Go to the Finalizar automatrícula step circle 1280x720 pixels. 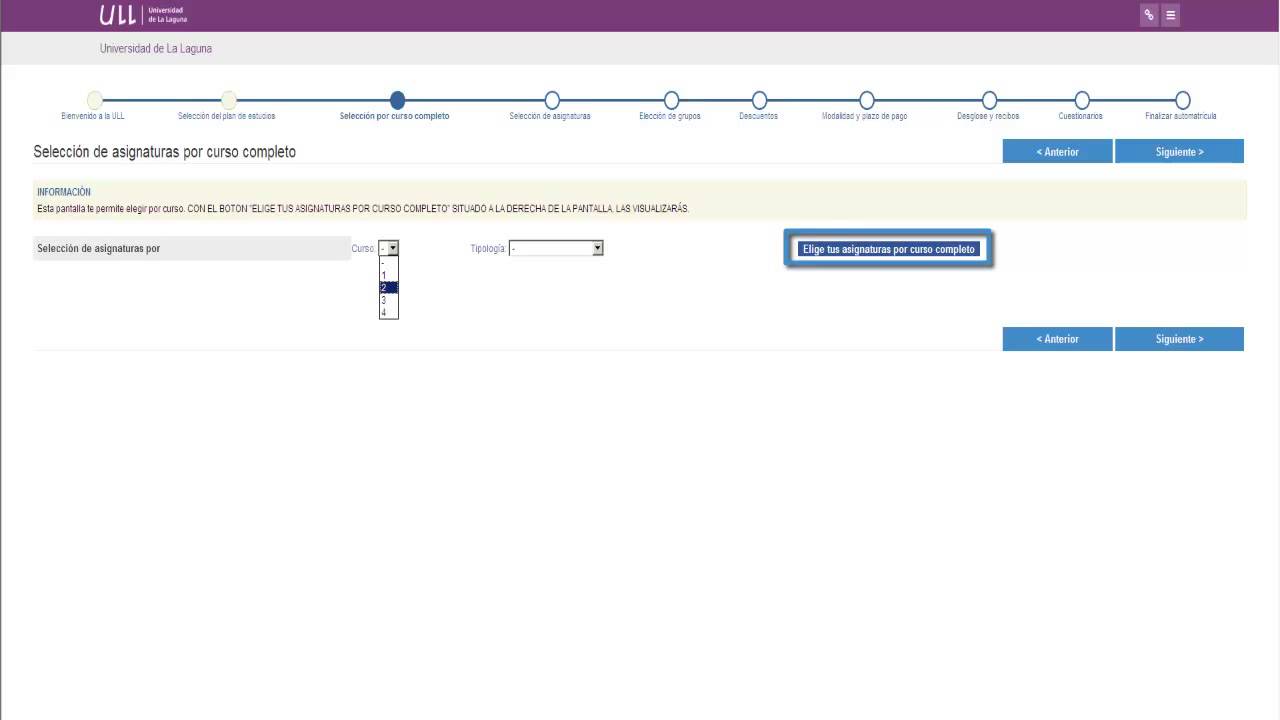tap(1183, 99)
